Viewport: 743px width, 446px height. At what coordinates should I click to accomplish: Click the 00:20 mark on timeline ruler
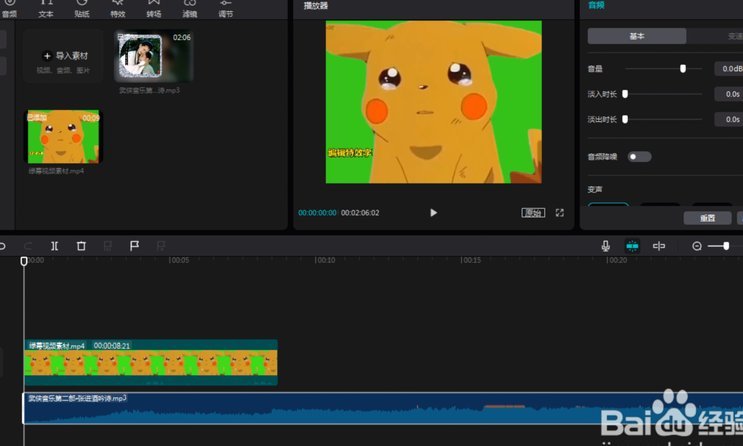point(617,260)
